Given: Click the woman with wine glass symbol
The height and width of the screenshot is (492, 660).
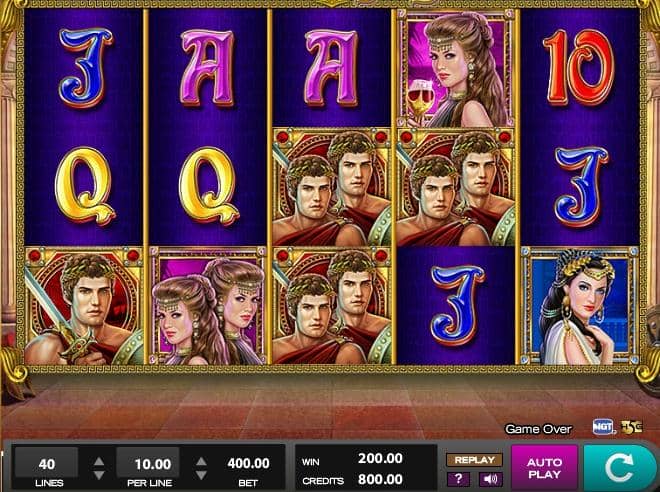Looking at the screenshot, I should point(456,68).
